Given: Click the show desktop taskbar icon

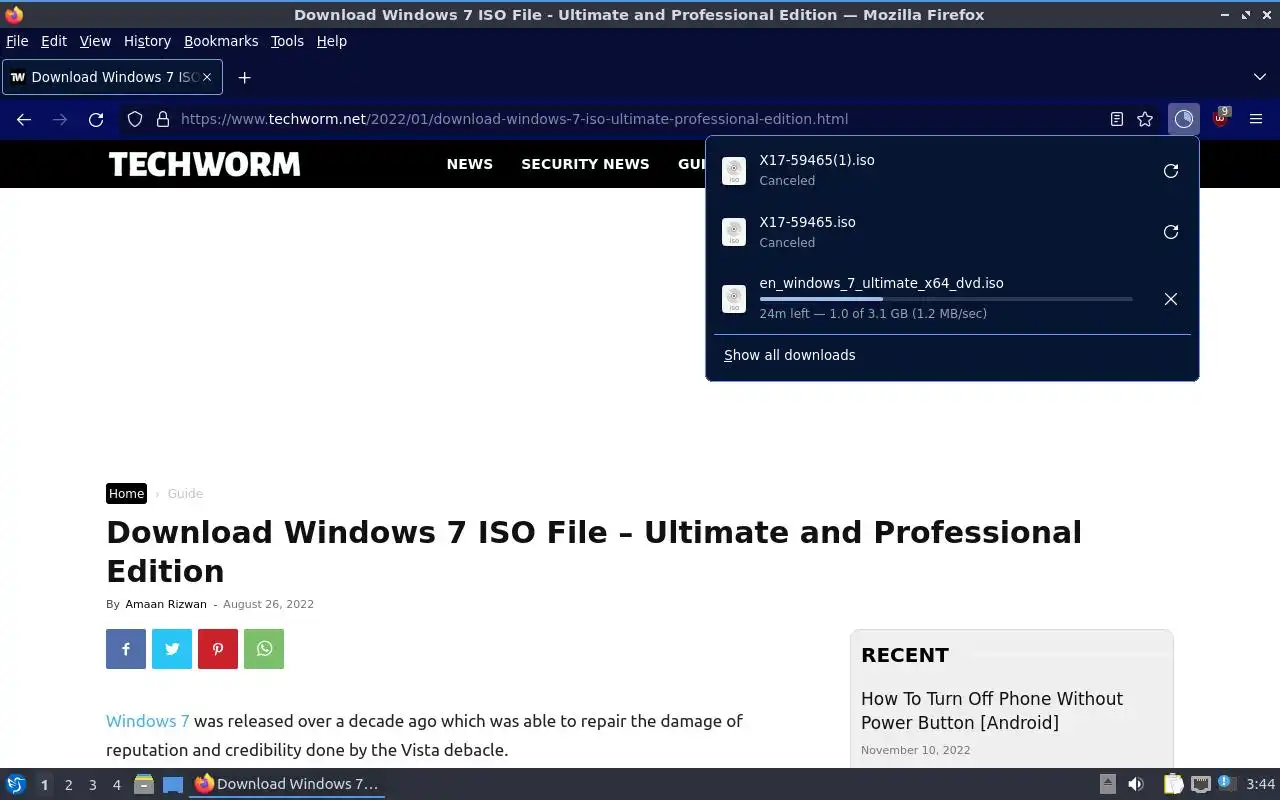Looking at the screenshot, I should [x=173, y=784].
